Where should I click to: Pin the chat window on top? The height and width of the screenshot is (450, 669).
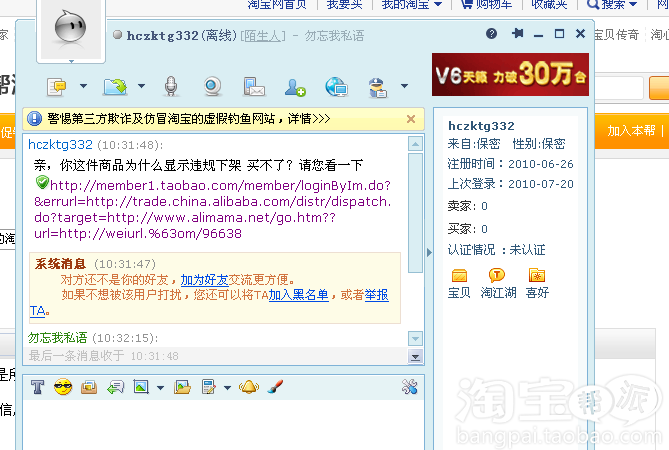[518, 34]
